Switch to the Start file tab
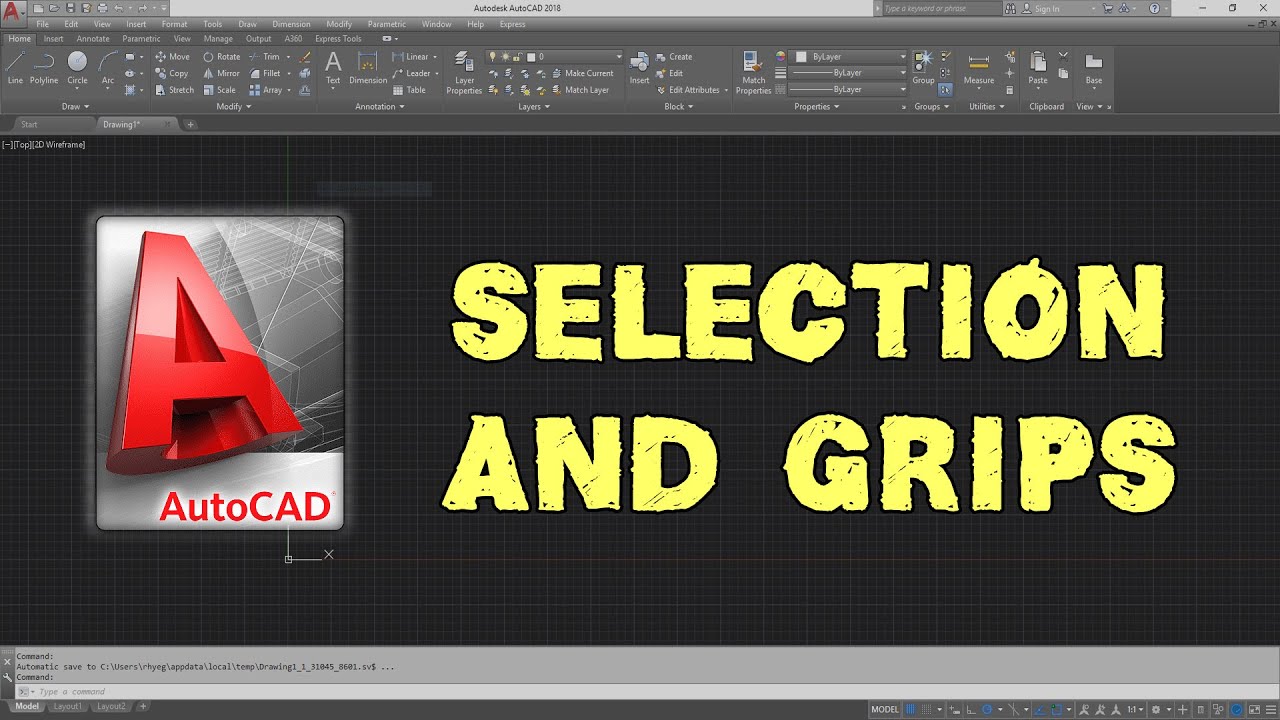 tap(30, 124)
